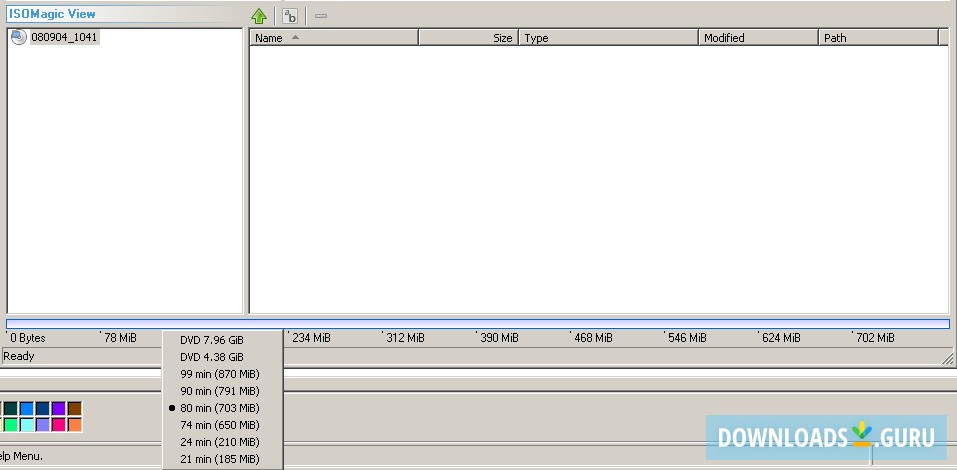Pick the hot pink color swatch

(59, 424)
